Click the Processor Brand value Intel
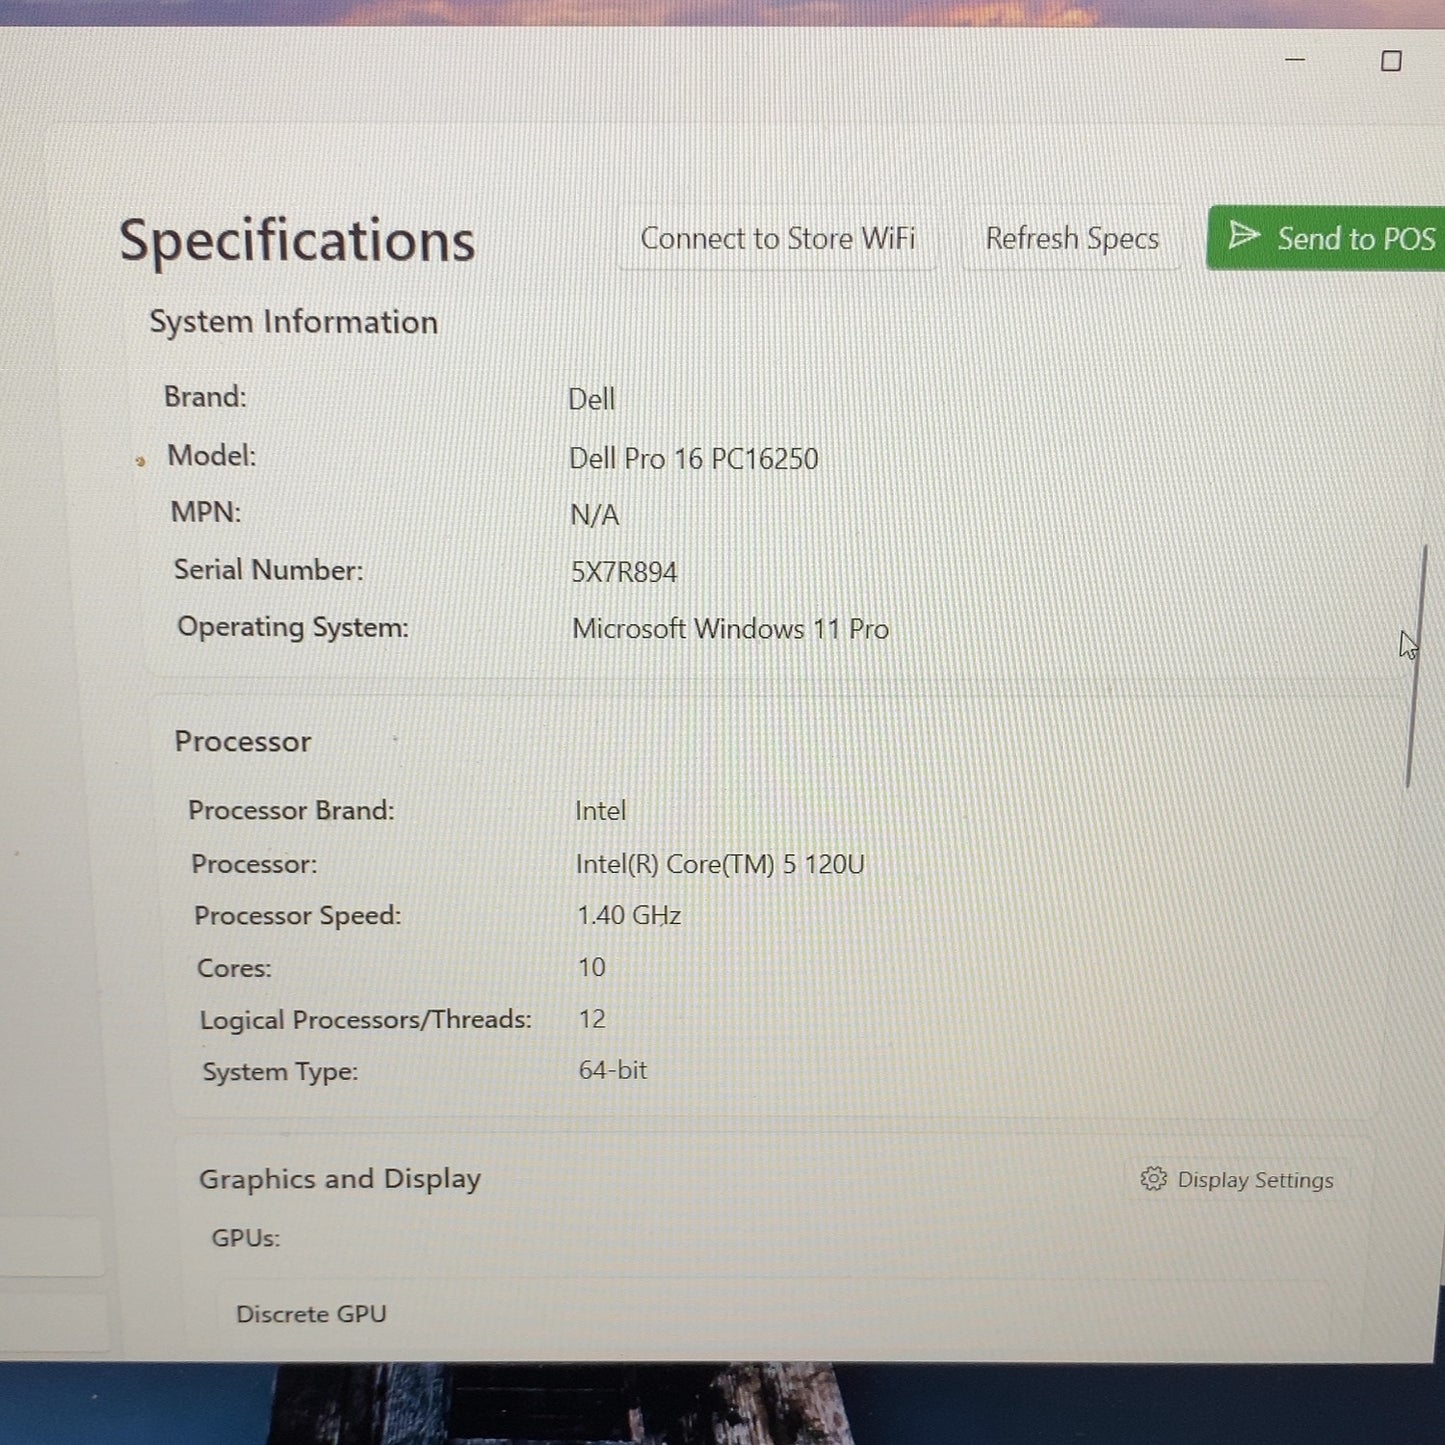 click(x=600, y=811)
